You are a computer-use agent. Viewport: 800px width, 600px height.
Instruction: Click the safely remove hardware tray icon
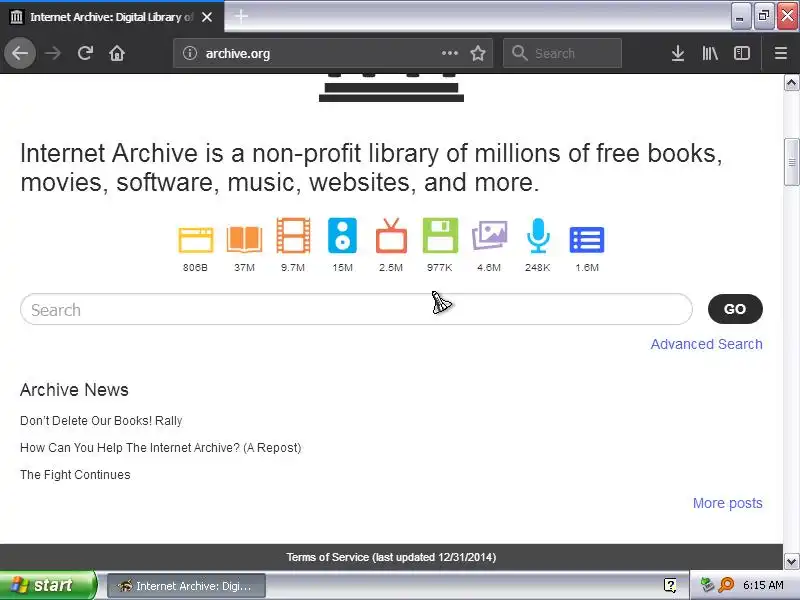point(707,585)
